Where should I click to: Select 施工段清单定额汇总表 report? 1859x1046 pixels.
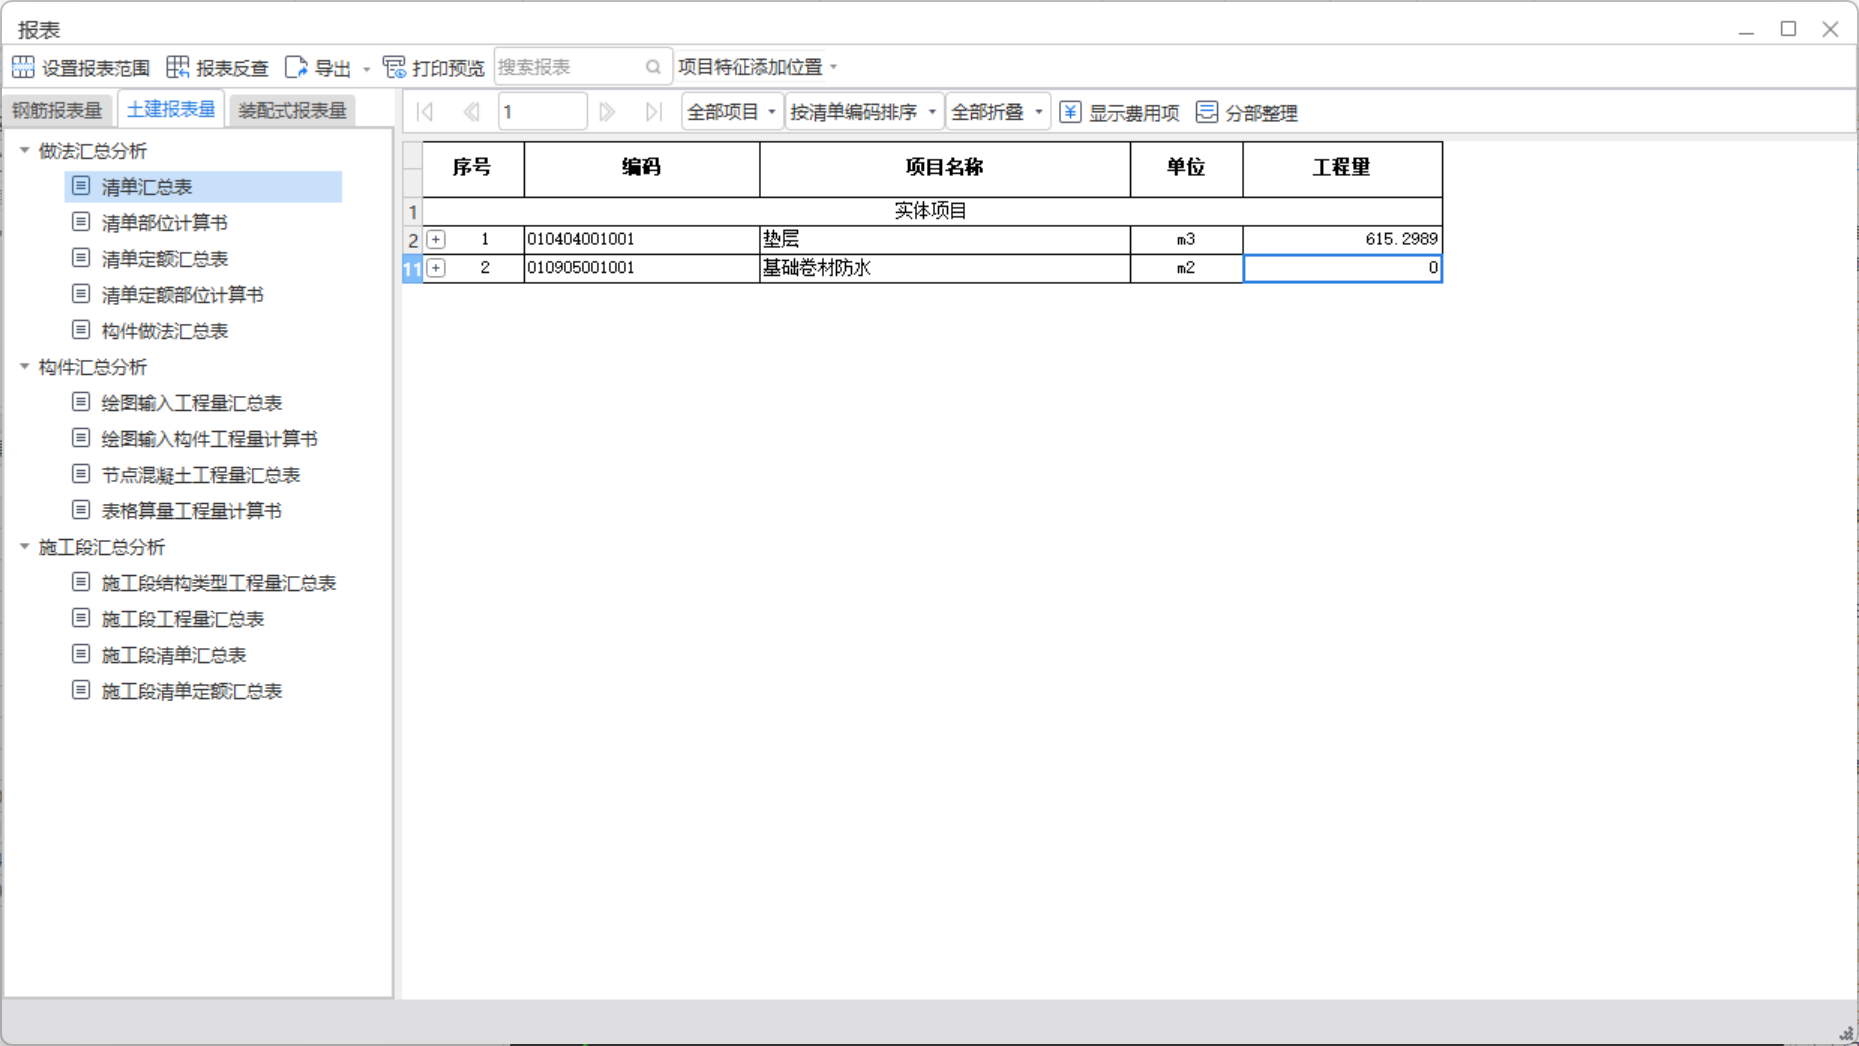191,691
